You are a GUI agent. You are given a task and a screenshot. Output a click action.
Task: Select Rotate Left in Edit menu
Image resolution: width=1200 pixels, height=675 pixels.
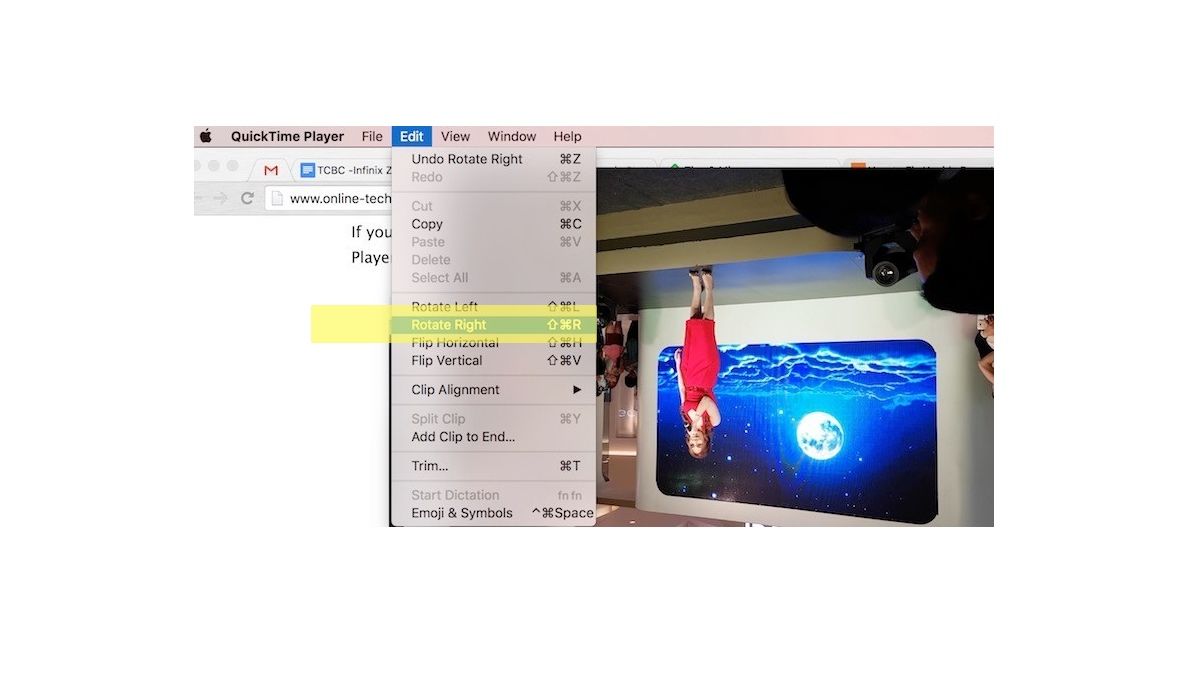coord(493,307)
